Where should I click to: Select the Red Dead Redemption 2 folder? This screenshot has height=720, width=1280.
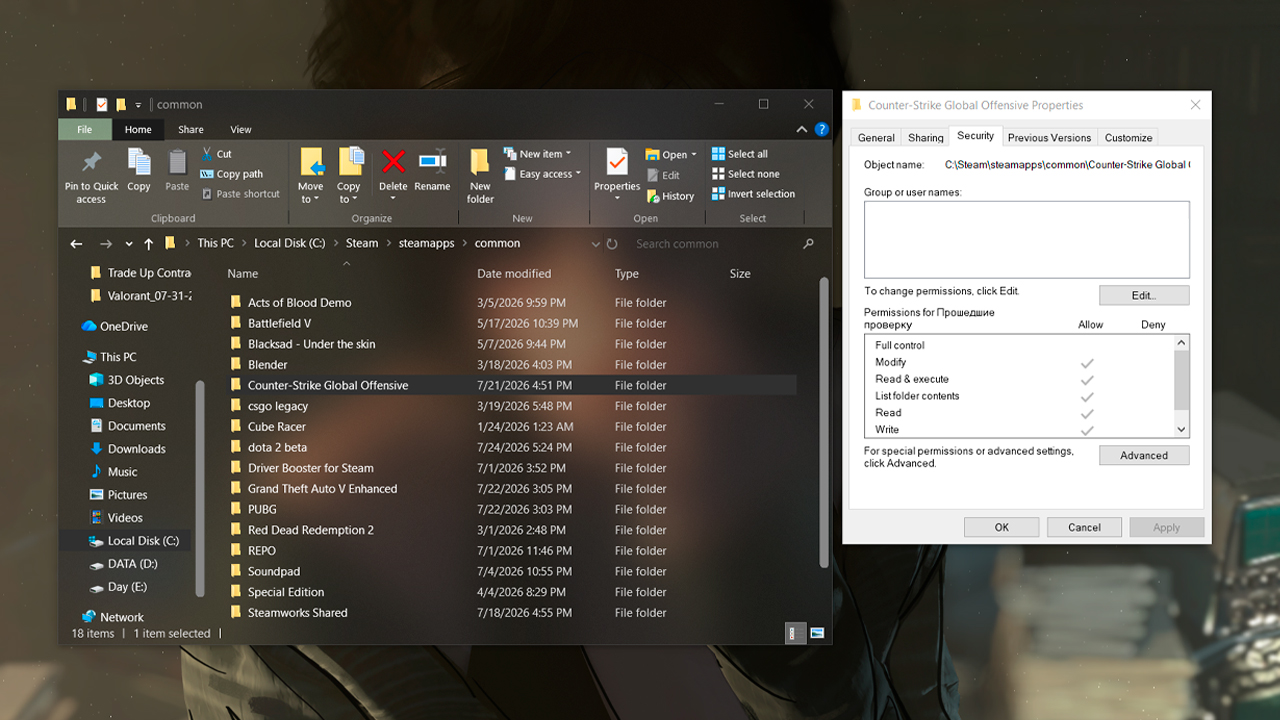pos(310,530)
